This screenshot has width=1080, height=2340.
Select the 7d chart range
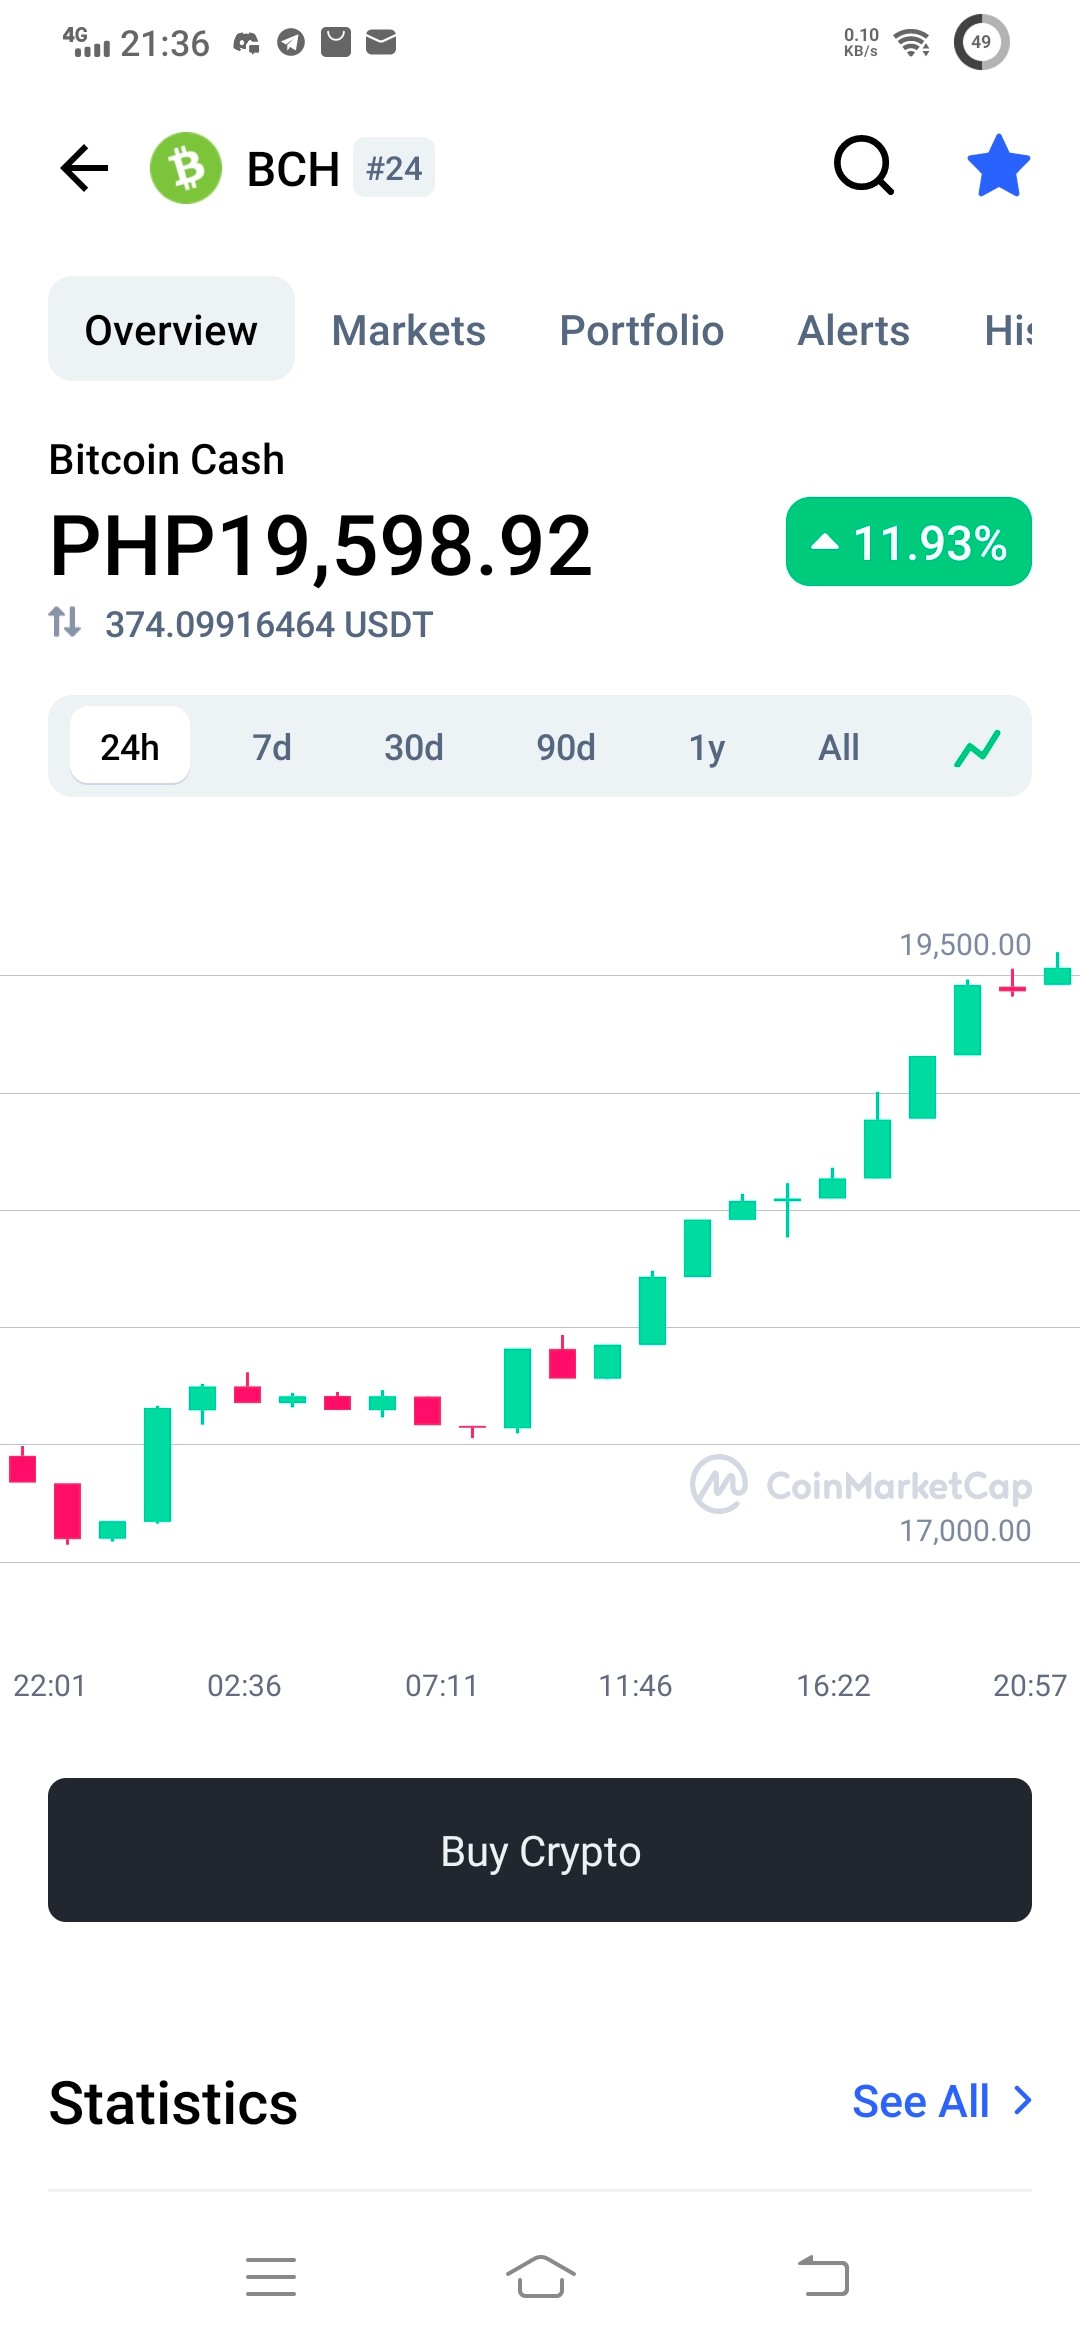pyautogui.click(x=271, y=747)
